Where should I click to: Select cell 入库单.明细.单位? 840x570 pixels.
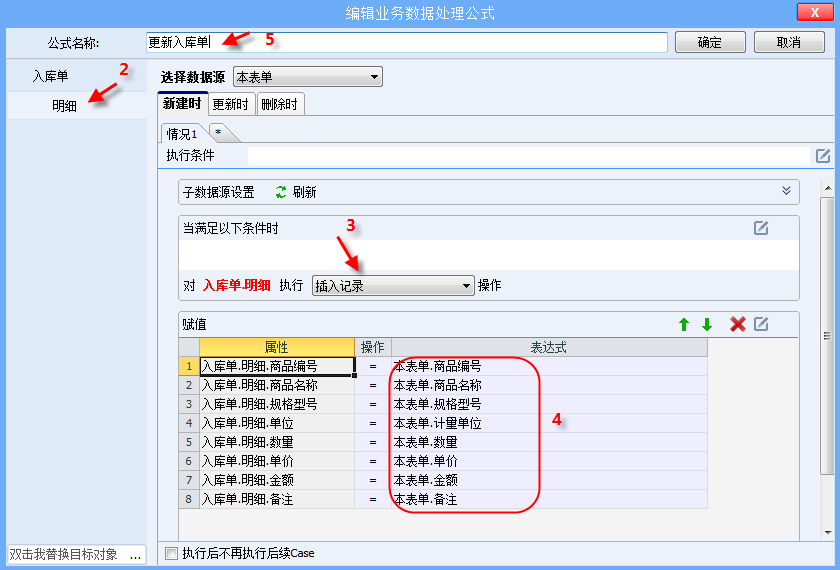[x=276, y=423]
